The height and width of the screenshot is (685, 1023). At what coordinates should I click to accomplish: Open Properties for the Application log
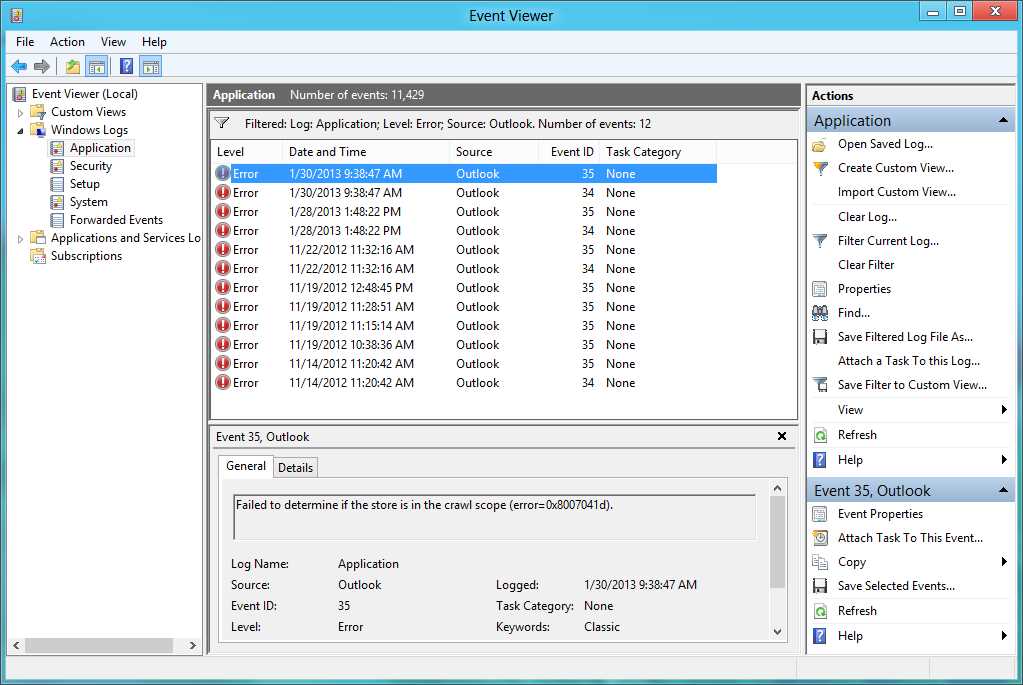click(862, 288)
